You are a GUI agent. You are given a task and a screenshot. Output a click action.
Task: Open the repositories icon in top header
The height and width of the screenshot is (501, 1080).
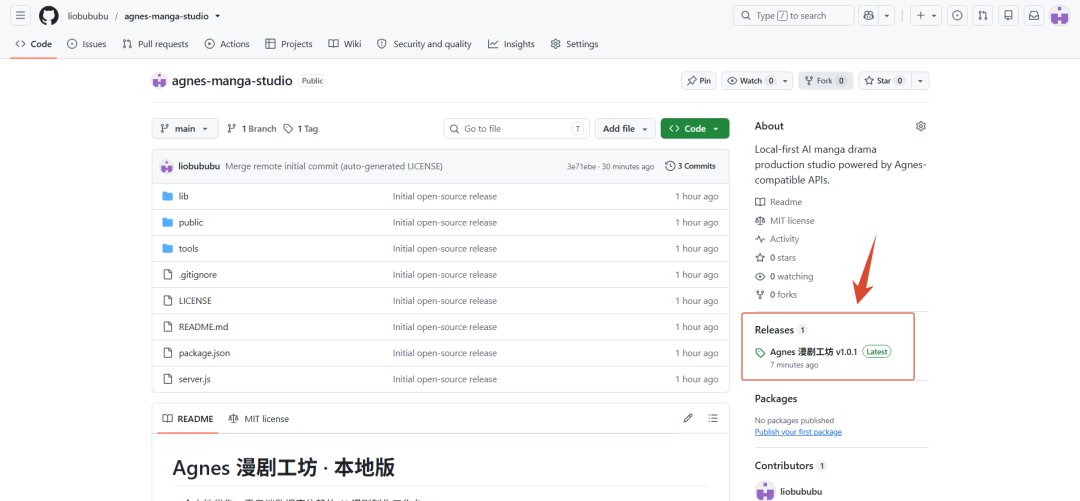(x=1008, y=15)
